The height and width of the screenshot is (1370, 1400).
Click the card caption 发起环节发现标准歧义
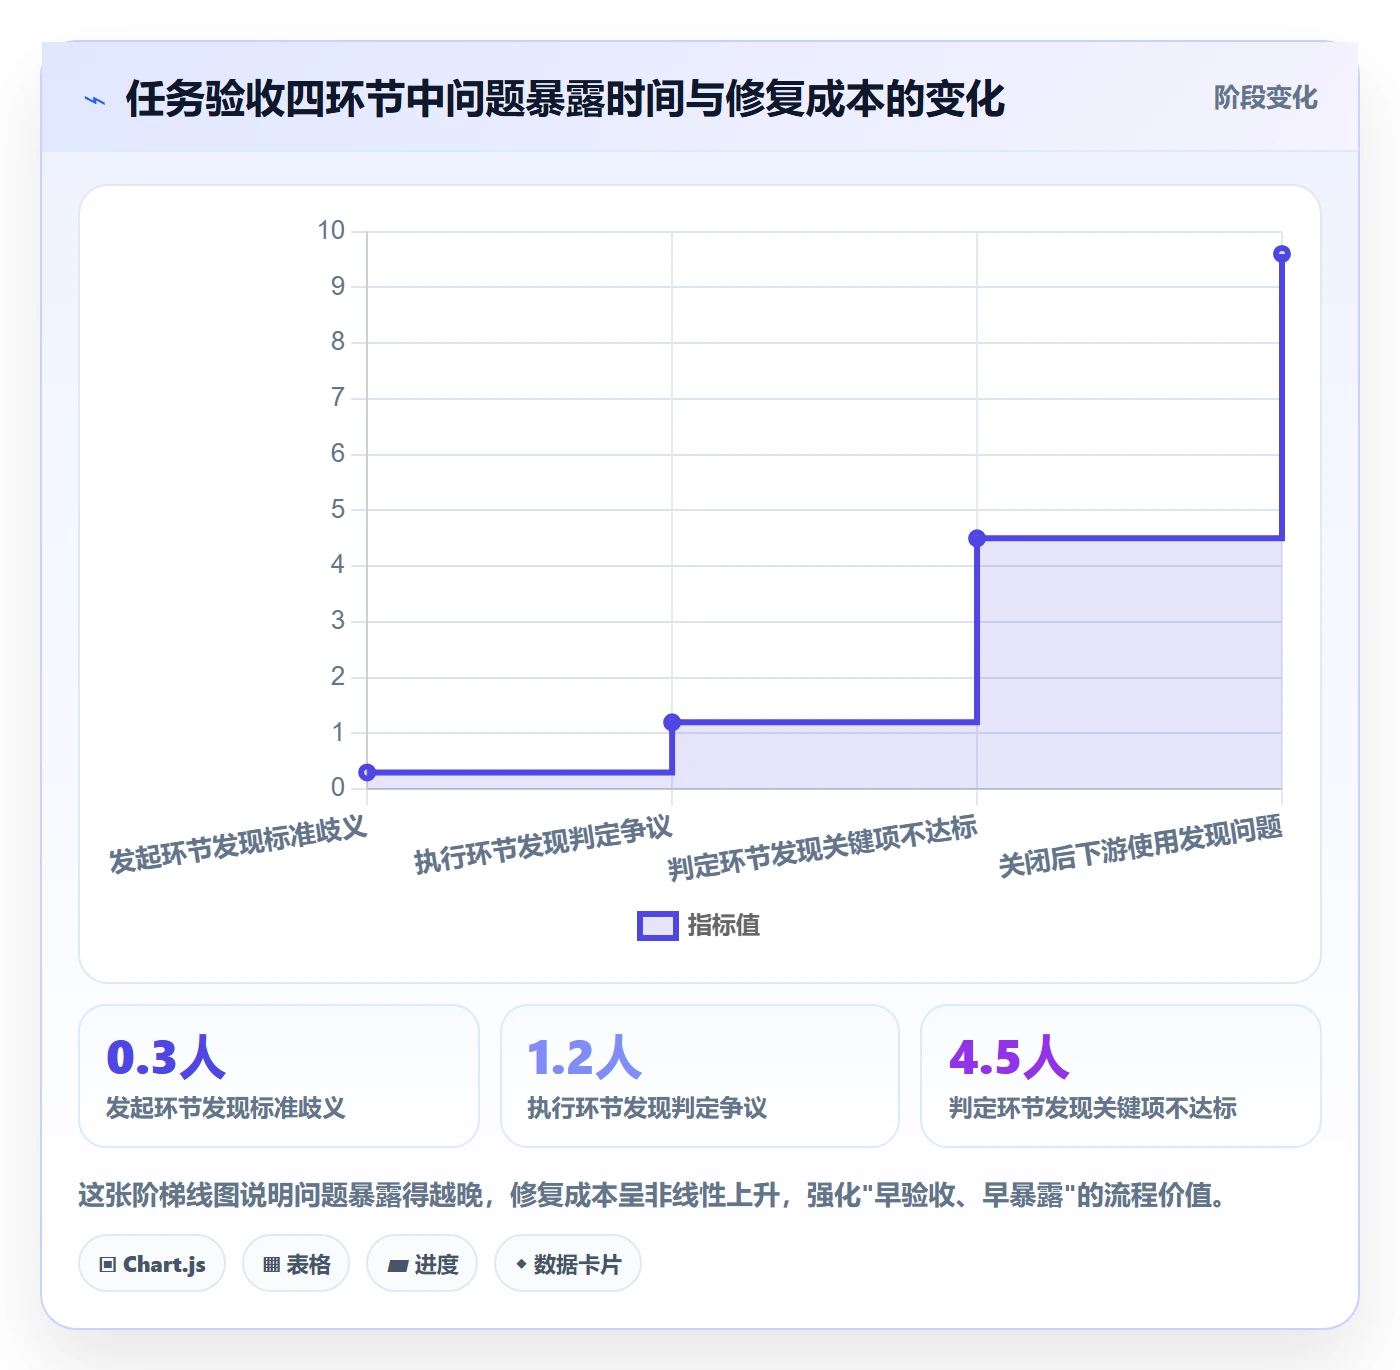coord(225,1108)
